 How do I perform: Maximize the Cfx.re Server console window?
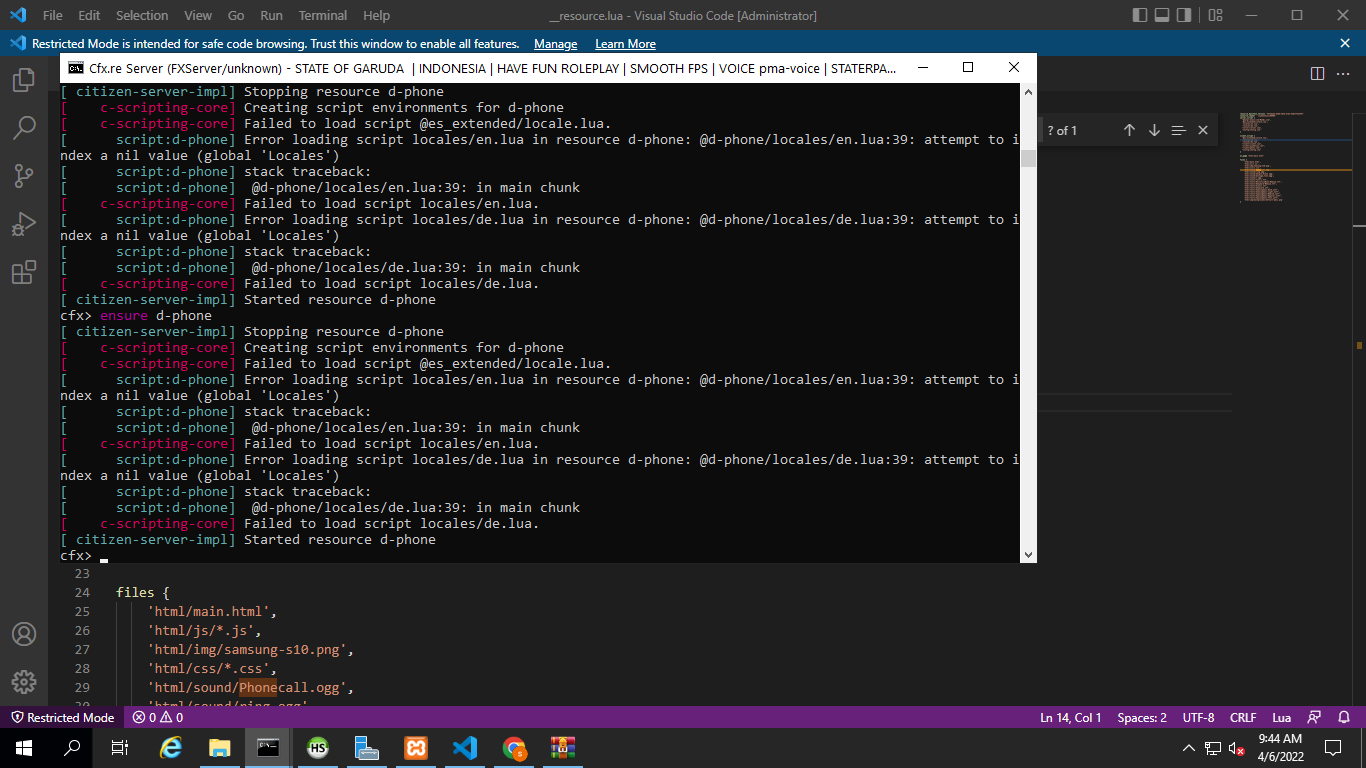pyautogui.click(x=968, y=68)
